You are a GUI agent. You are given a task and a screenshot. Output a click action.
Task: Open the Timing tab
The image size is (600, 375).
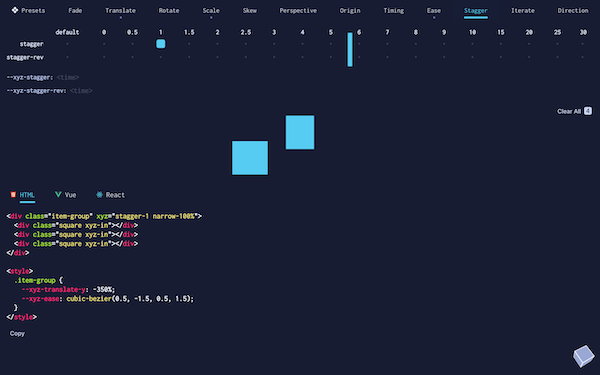pyautogui.click(x=394, y=11)
